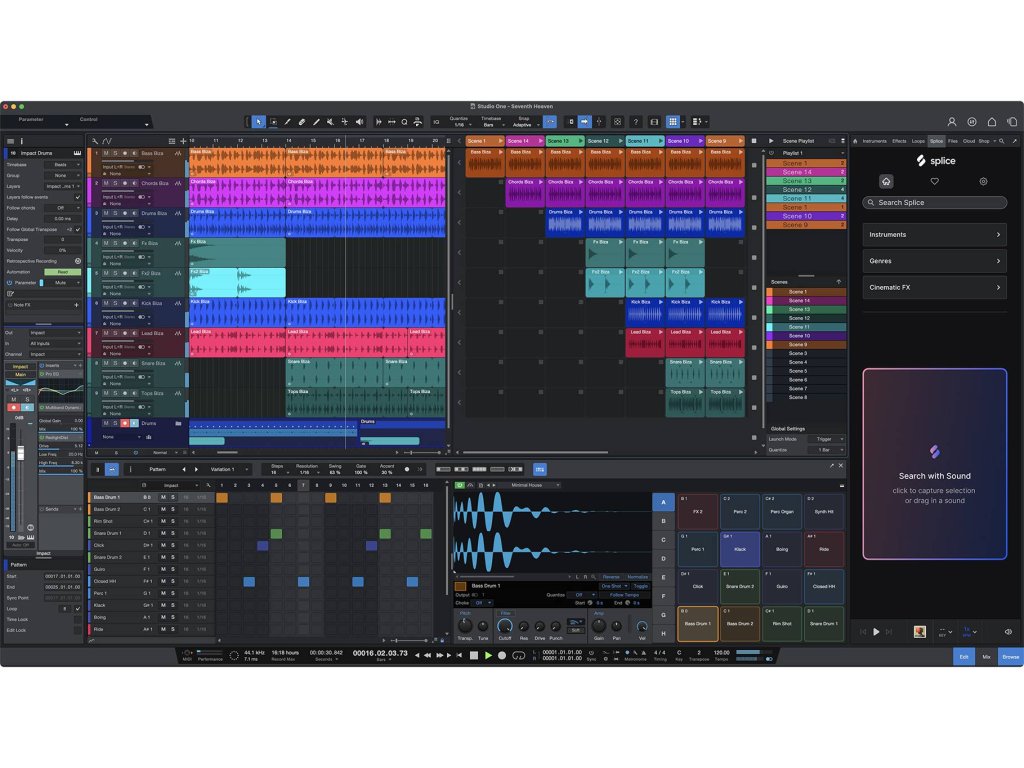Open the Minimal House preset dropdown
Viewport: 1024px width, 768px height.
click(531, 485)
